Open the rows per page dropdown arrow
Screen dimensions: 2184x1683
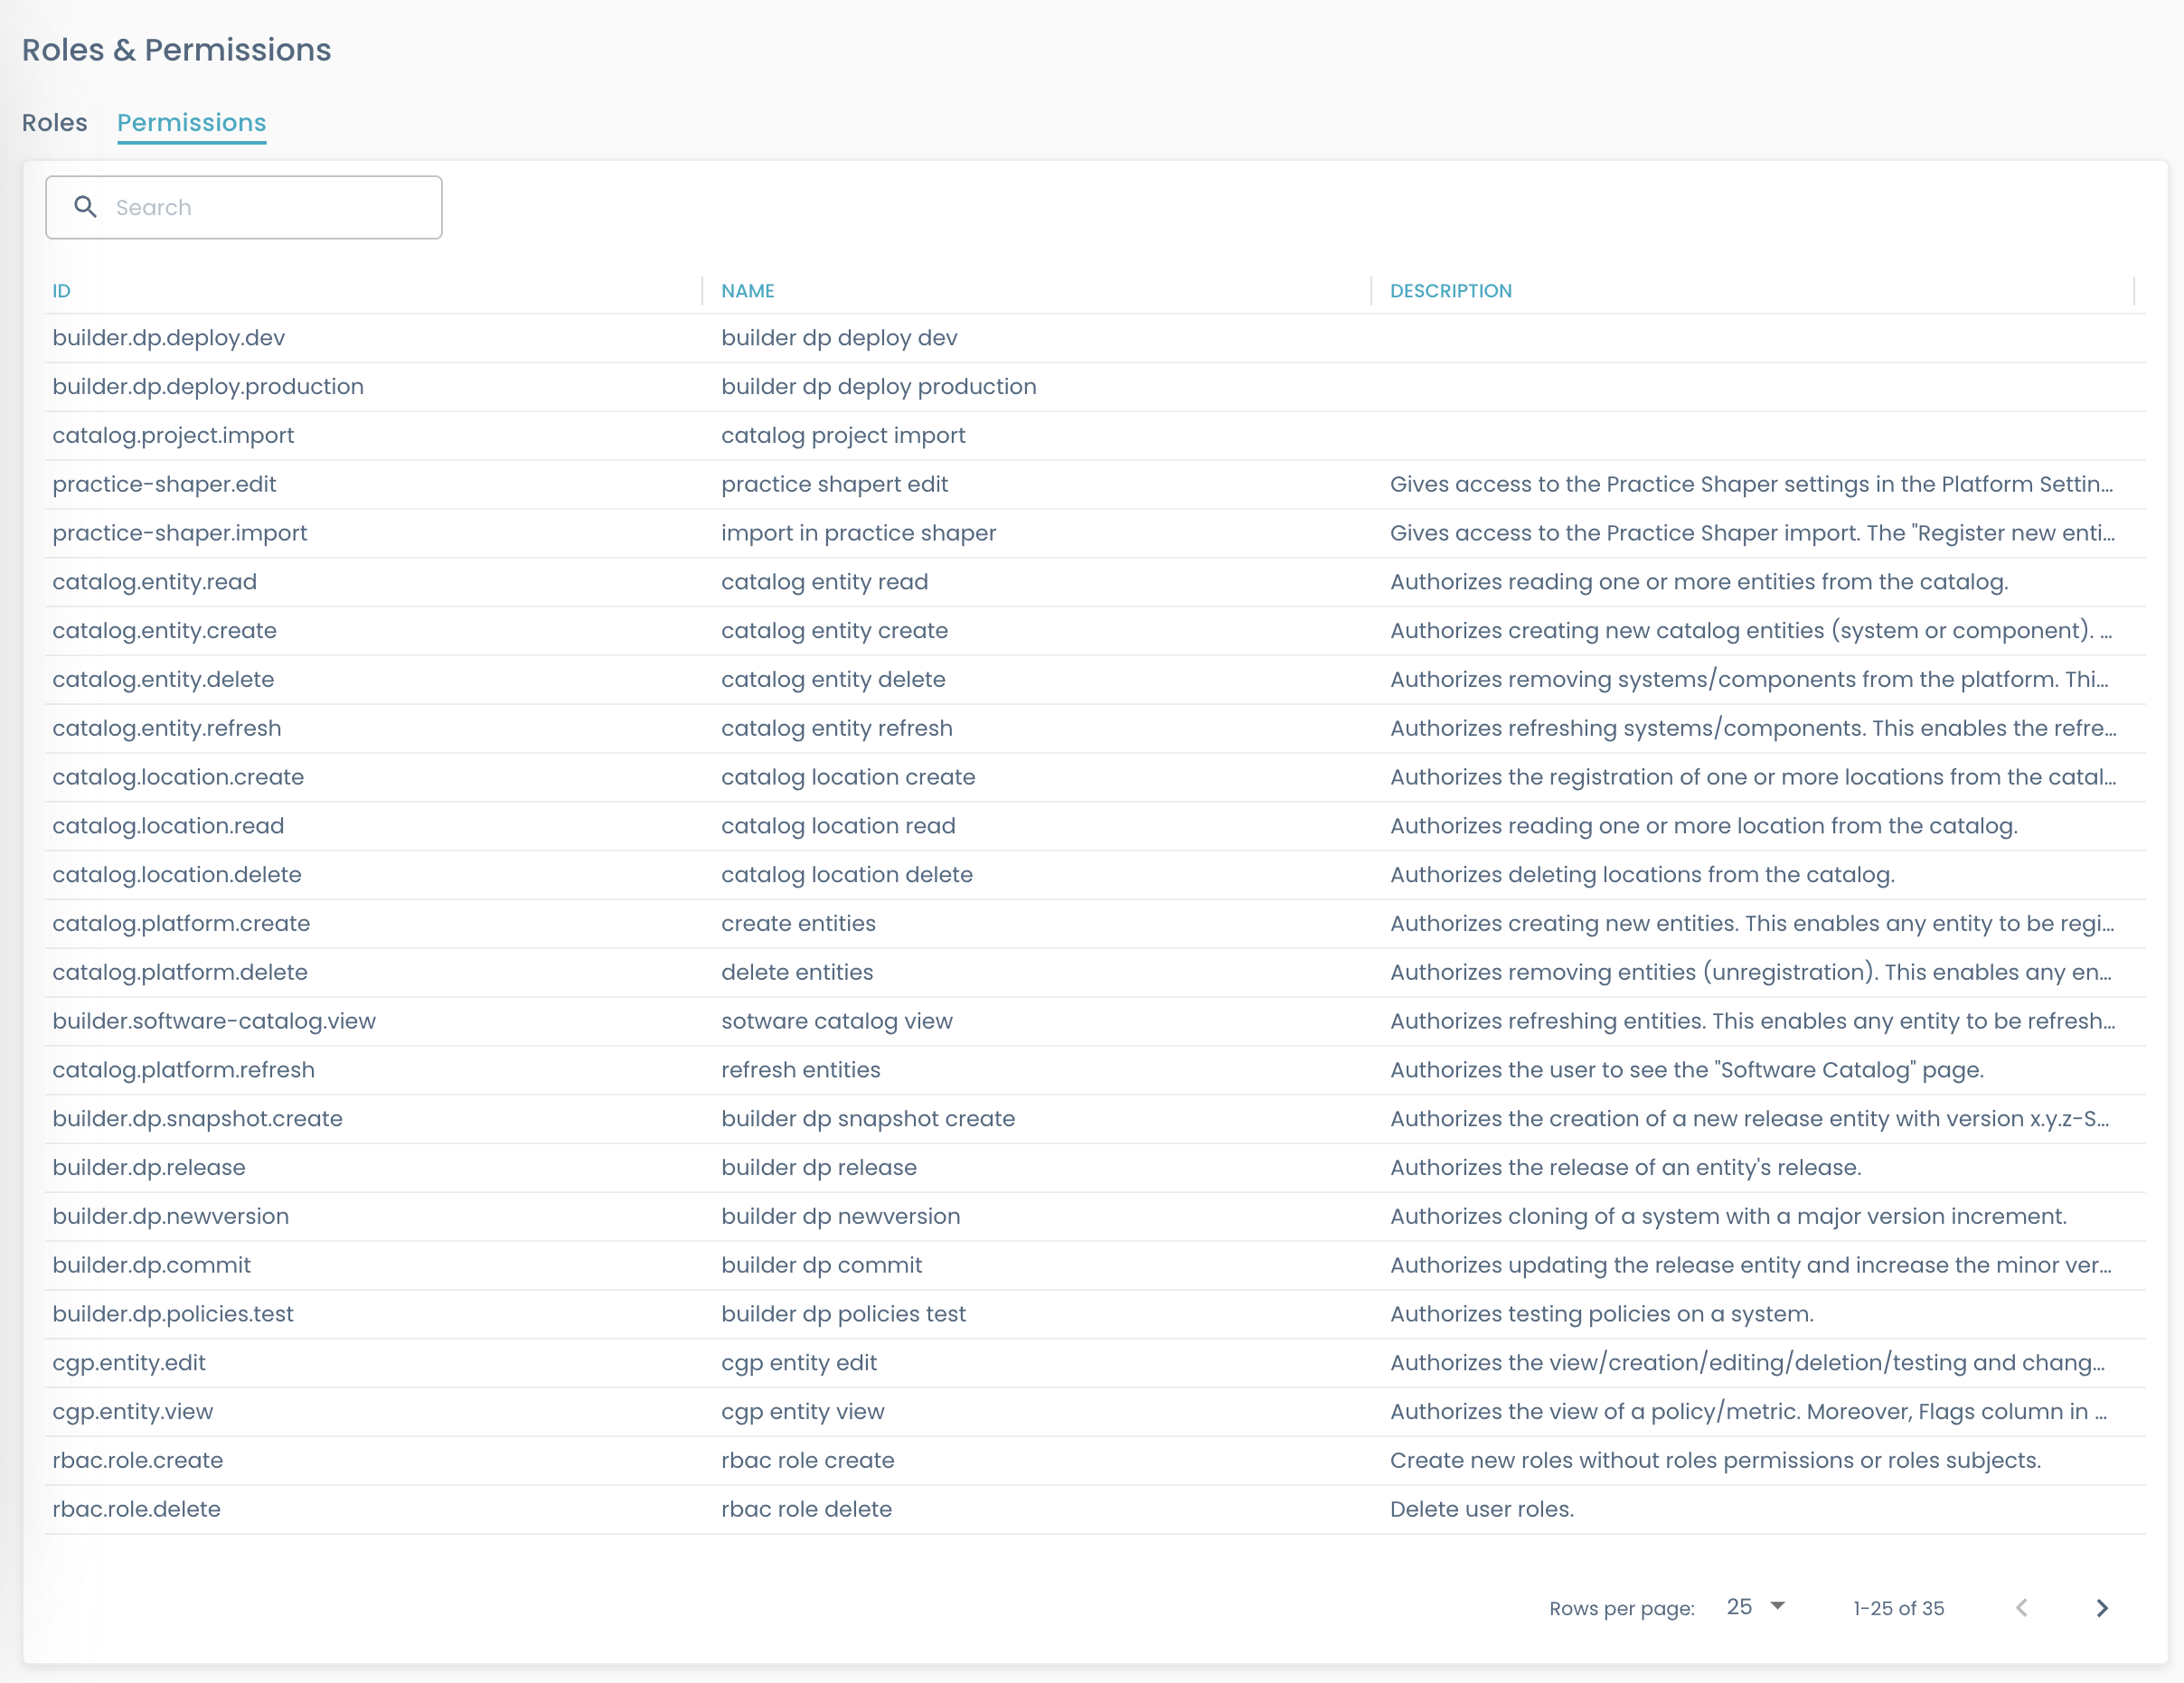tap(1777, 1606)
